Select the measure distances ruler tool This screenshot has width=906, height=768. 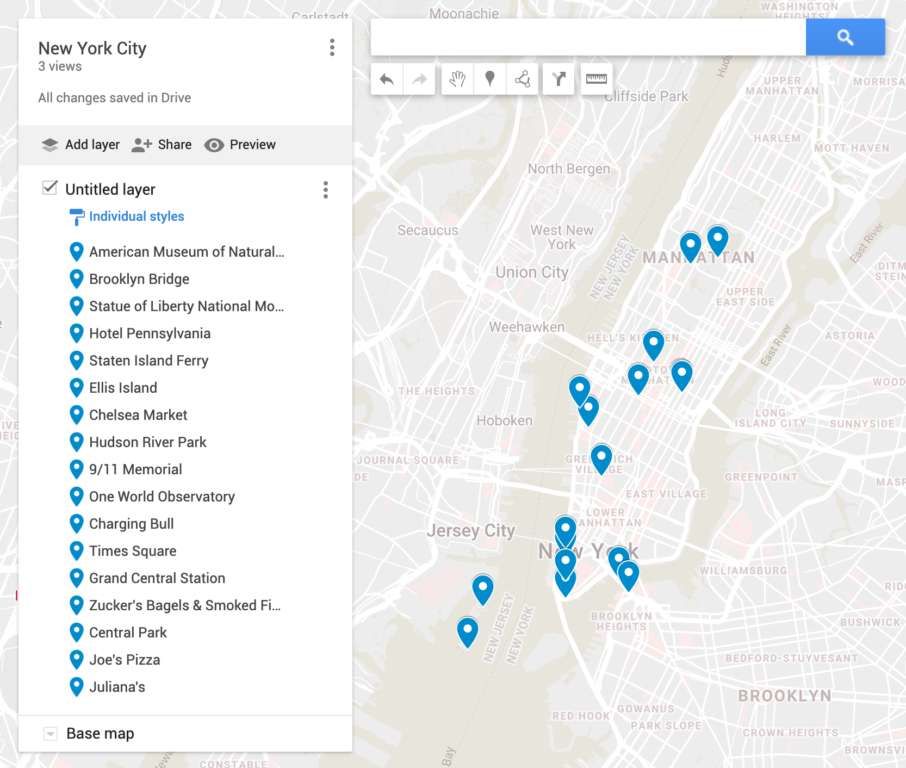596,79
